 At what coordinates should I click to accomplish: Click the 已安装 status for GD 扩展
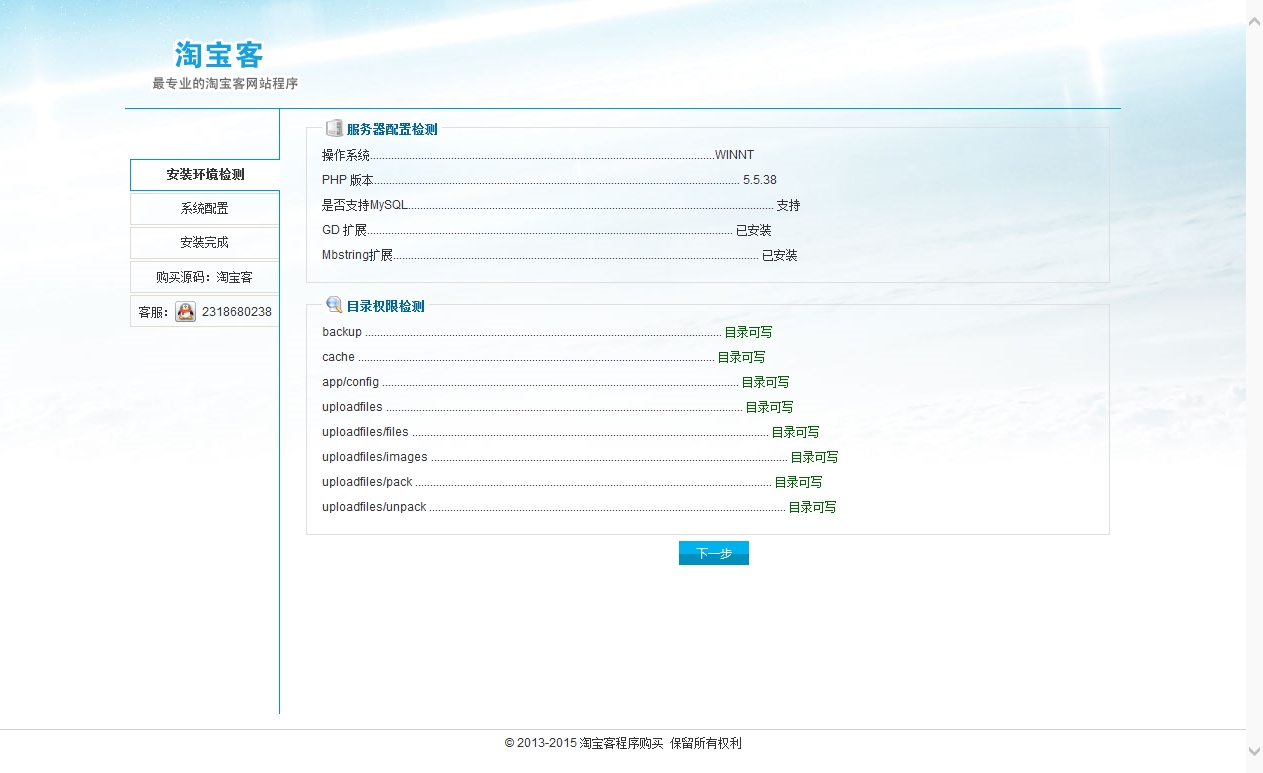(x=754, y=230)
